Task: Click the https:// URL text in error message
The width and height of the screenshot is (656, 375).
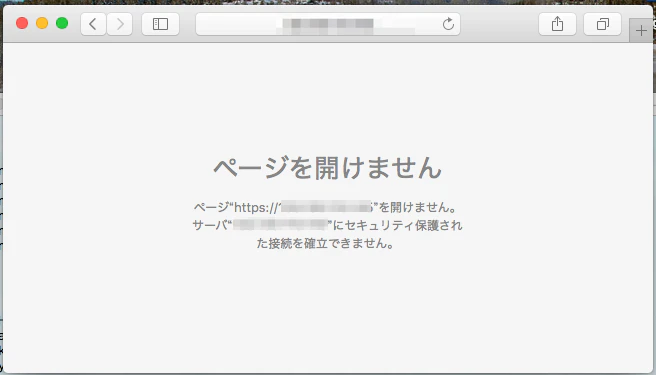Action: (304, 207)
